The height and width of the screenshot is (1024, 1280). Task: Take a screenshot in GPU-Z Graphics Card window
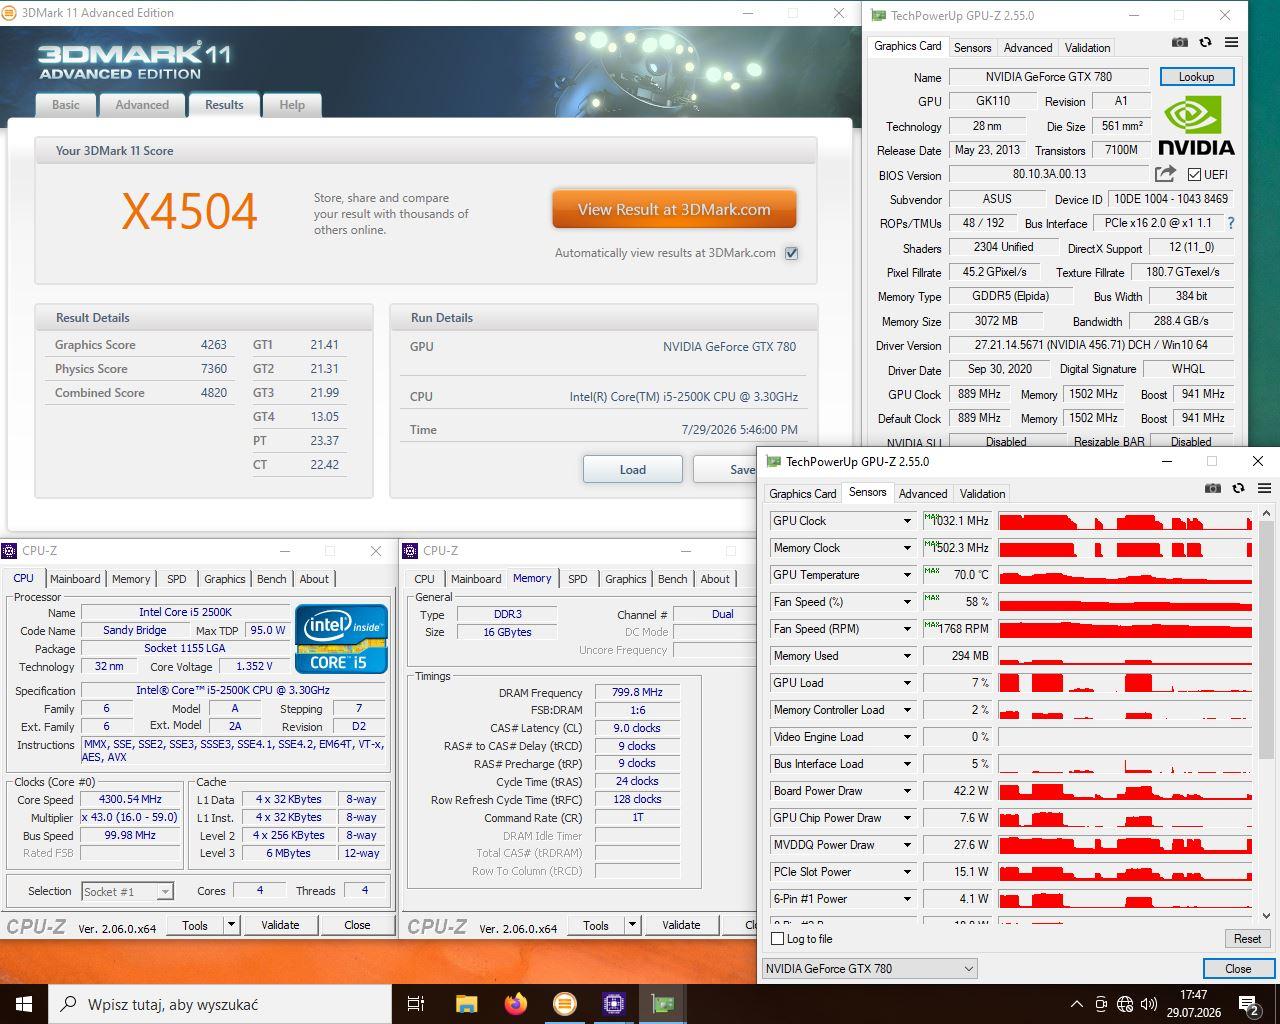(x=1180, y=43)
